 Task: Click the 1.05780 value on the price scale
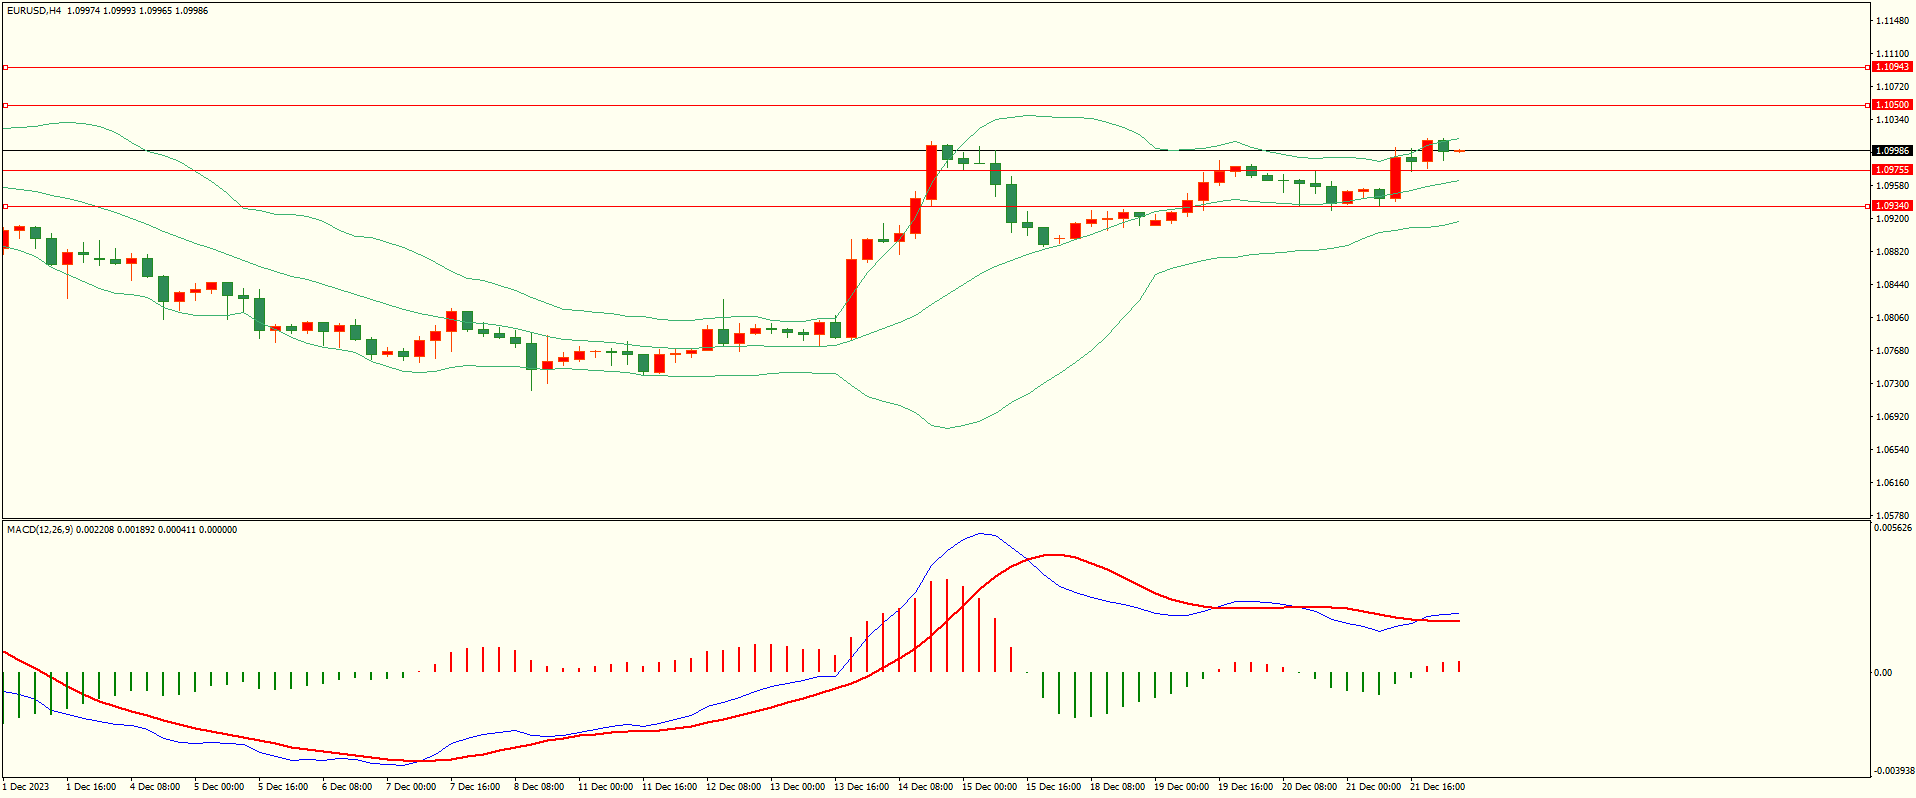[x=1893, y=516]
